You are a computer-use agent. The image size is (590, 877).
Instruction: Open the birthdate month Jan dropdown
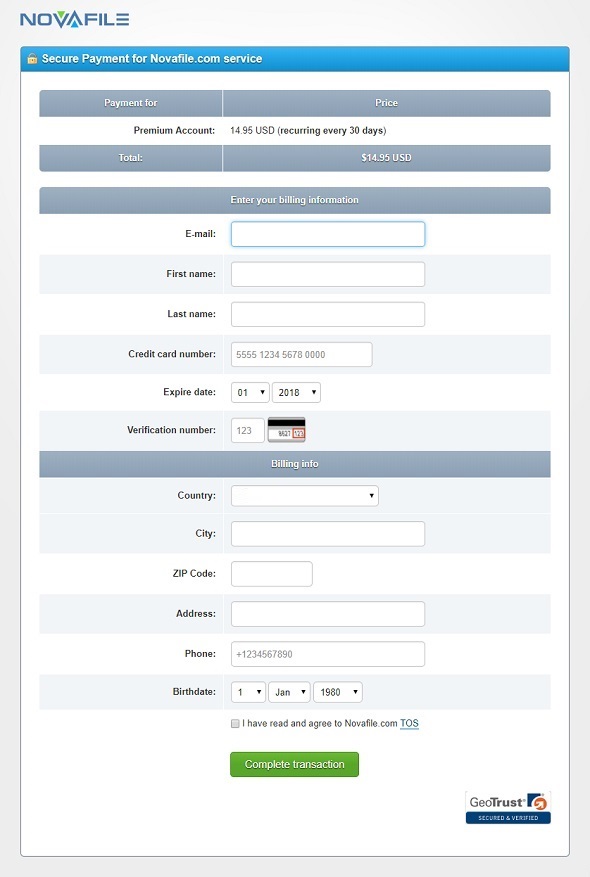290,692
